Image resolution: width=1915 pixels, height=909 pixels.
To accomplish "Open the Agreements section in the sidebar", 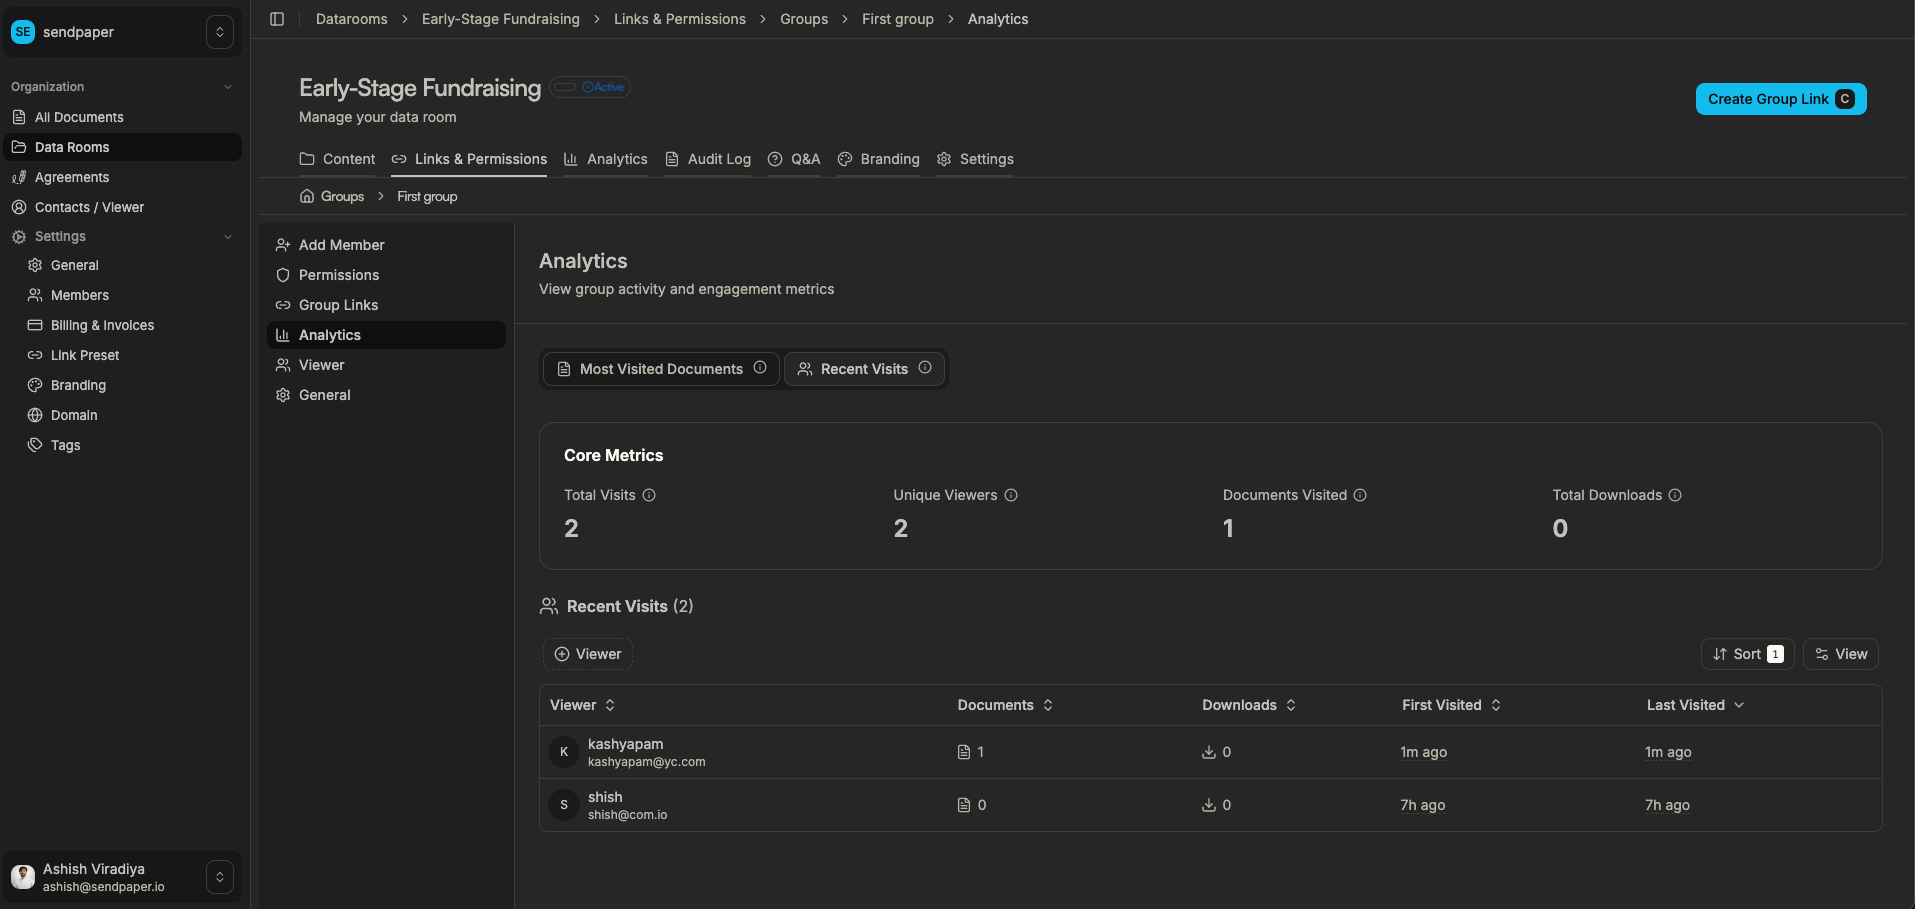I will [71, 177].
